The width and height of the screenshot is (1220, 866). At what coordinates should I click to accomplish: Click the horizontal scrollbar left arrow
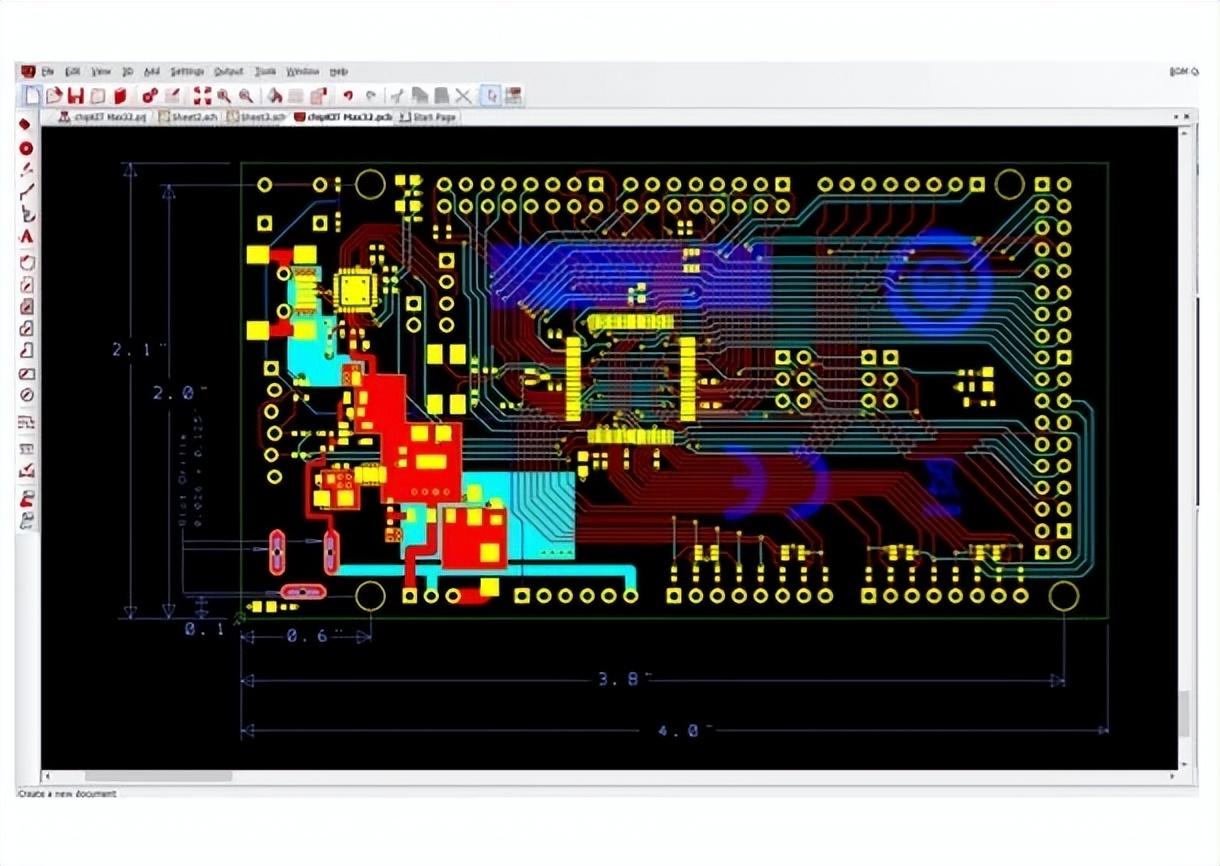point(46,776)
